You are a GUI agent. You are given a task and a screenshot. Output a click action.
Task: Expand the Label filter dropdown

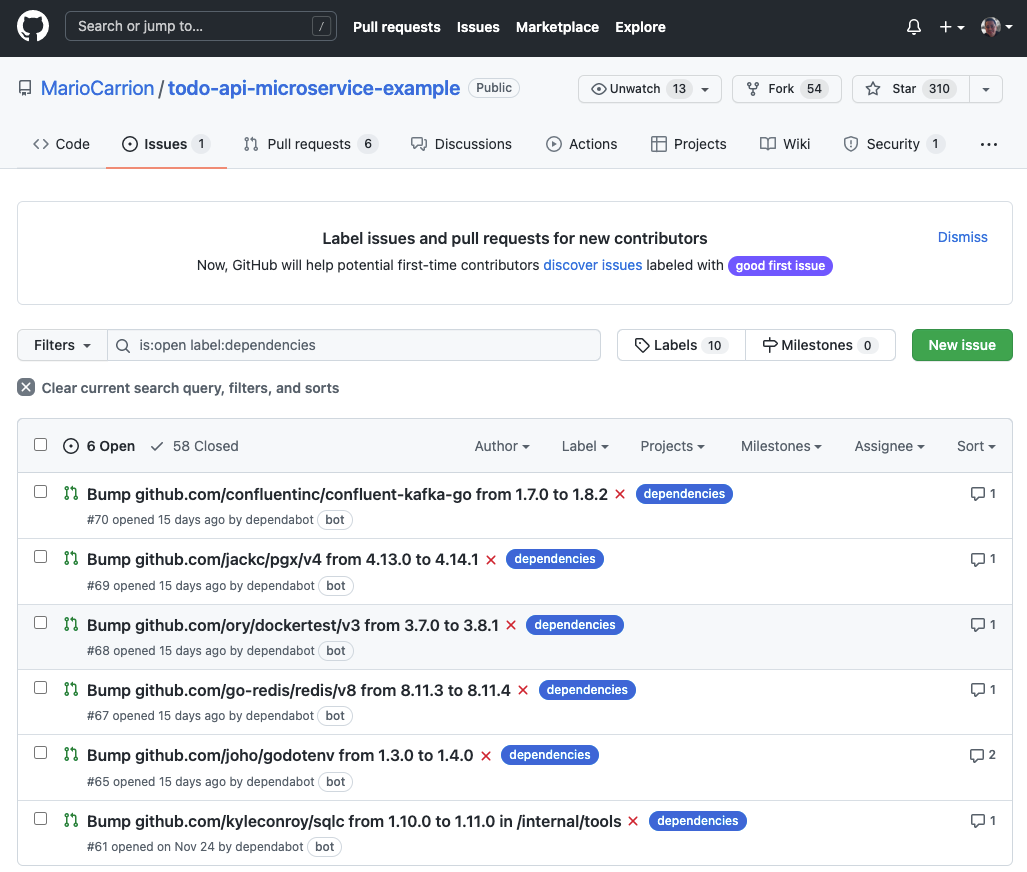585,446
